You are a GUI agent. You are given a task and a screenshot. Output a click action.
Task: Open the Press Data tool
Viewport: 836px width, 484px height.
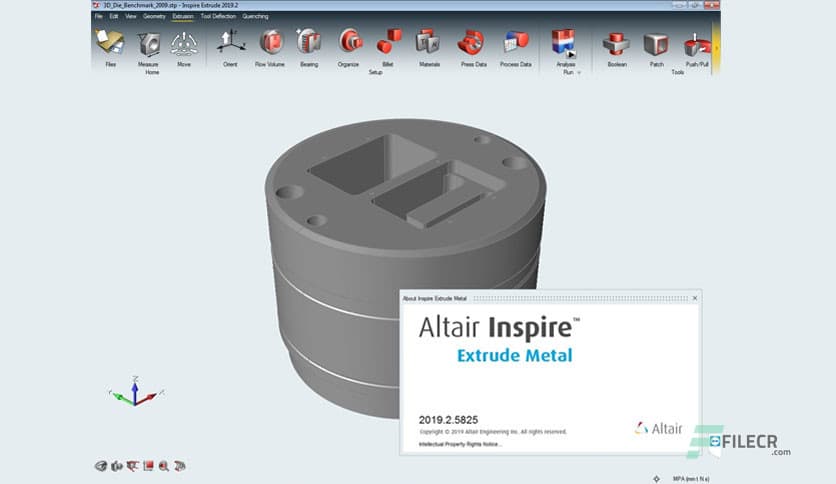[472, 43]
